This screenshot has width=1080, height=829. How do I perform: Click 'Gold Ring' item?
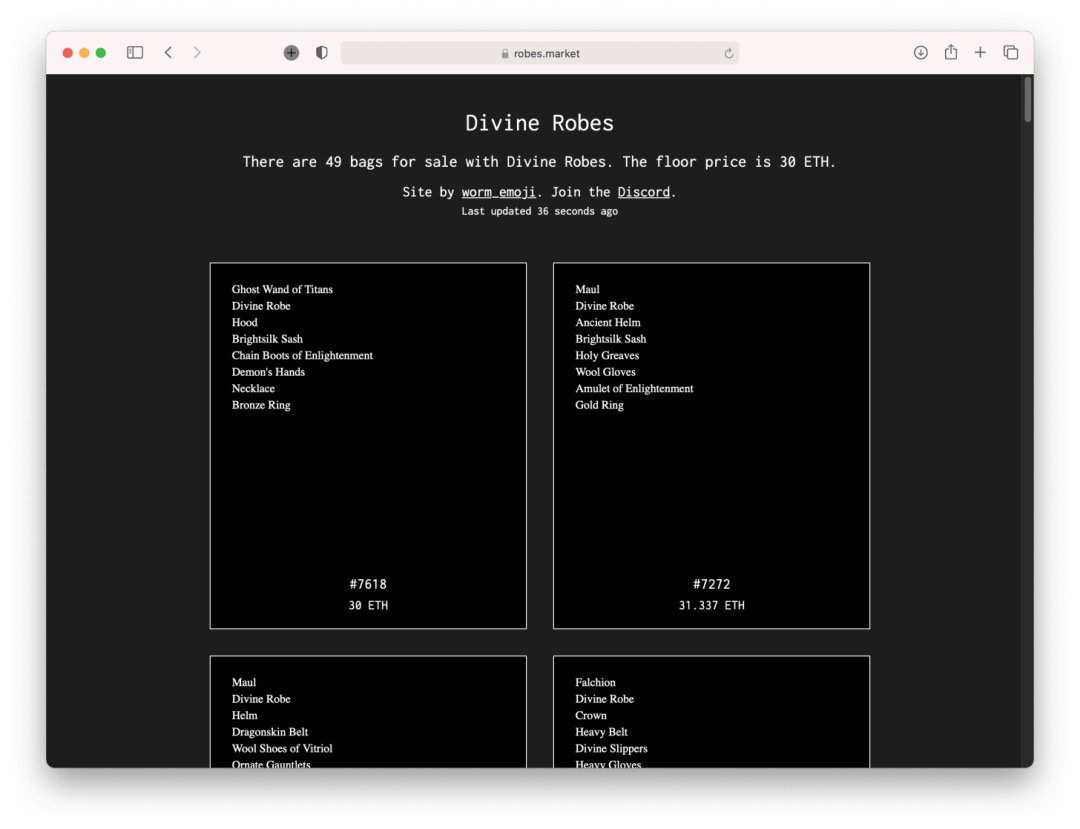(x=599, y=405)
